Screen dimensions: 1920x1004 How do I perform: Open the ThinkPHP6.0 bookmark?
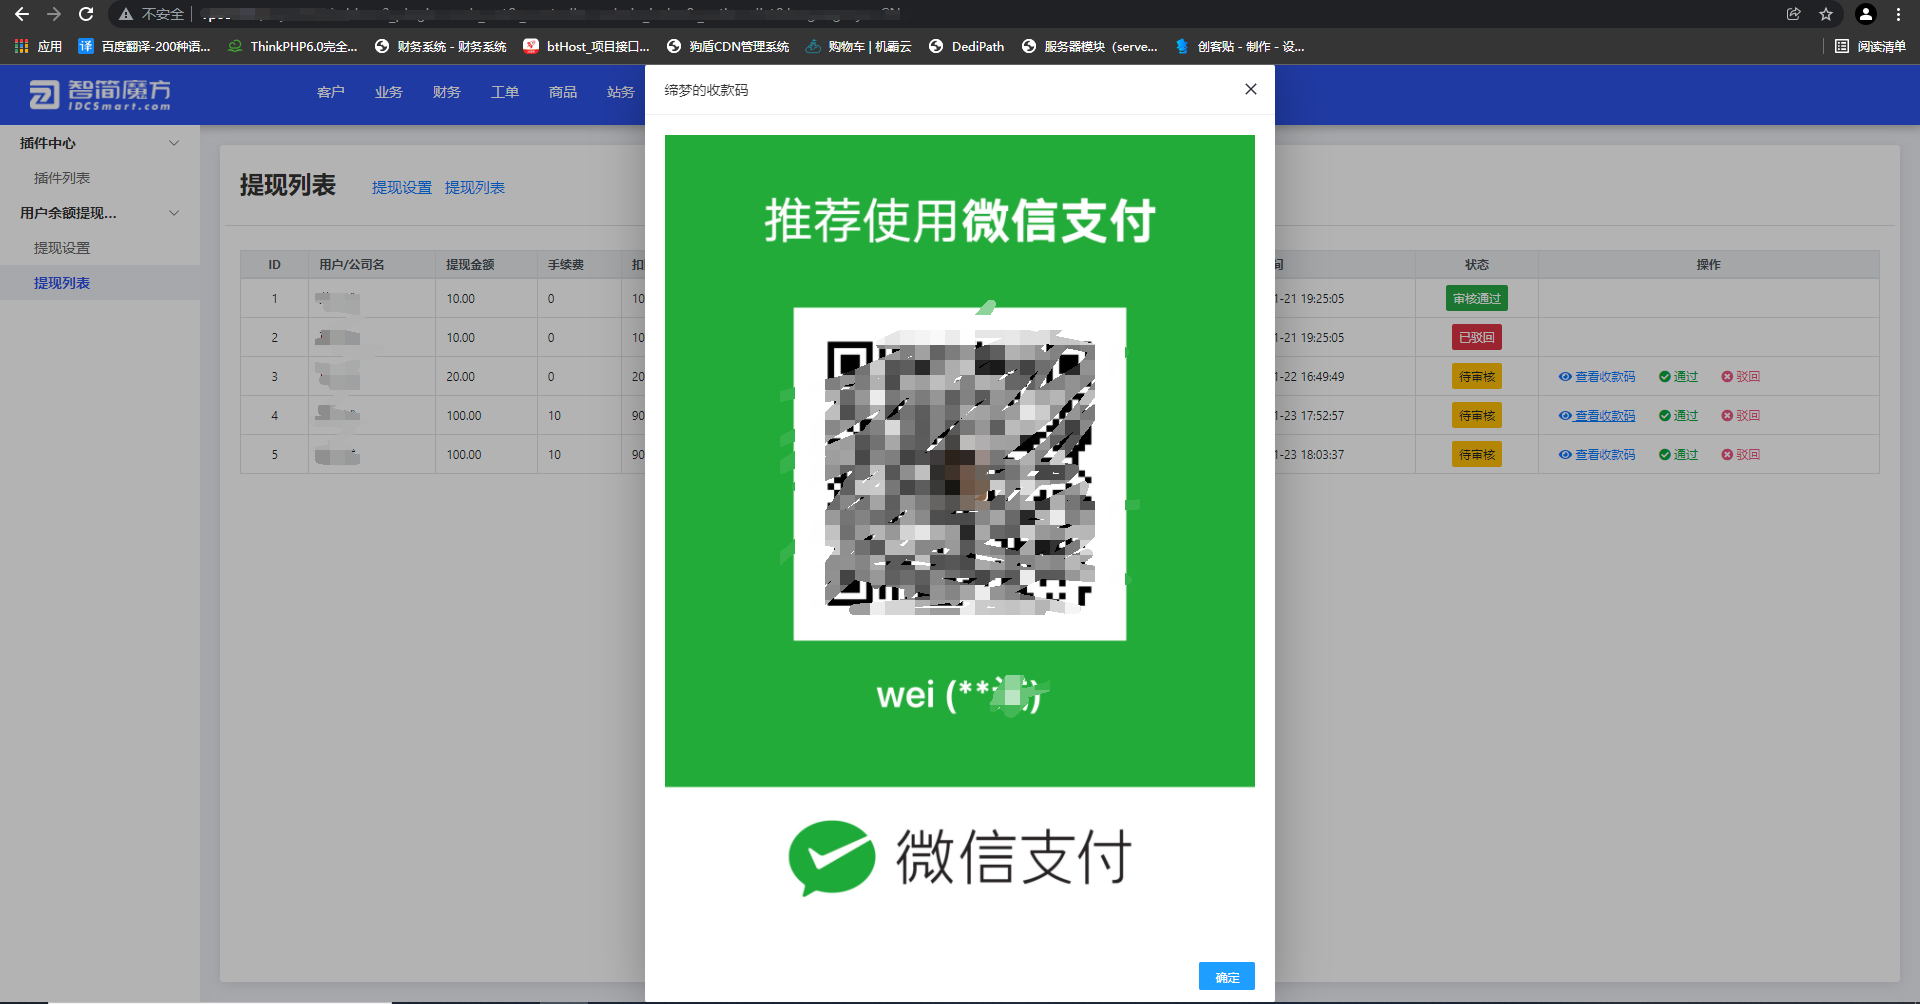[292, 46]
